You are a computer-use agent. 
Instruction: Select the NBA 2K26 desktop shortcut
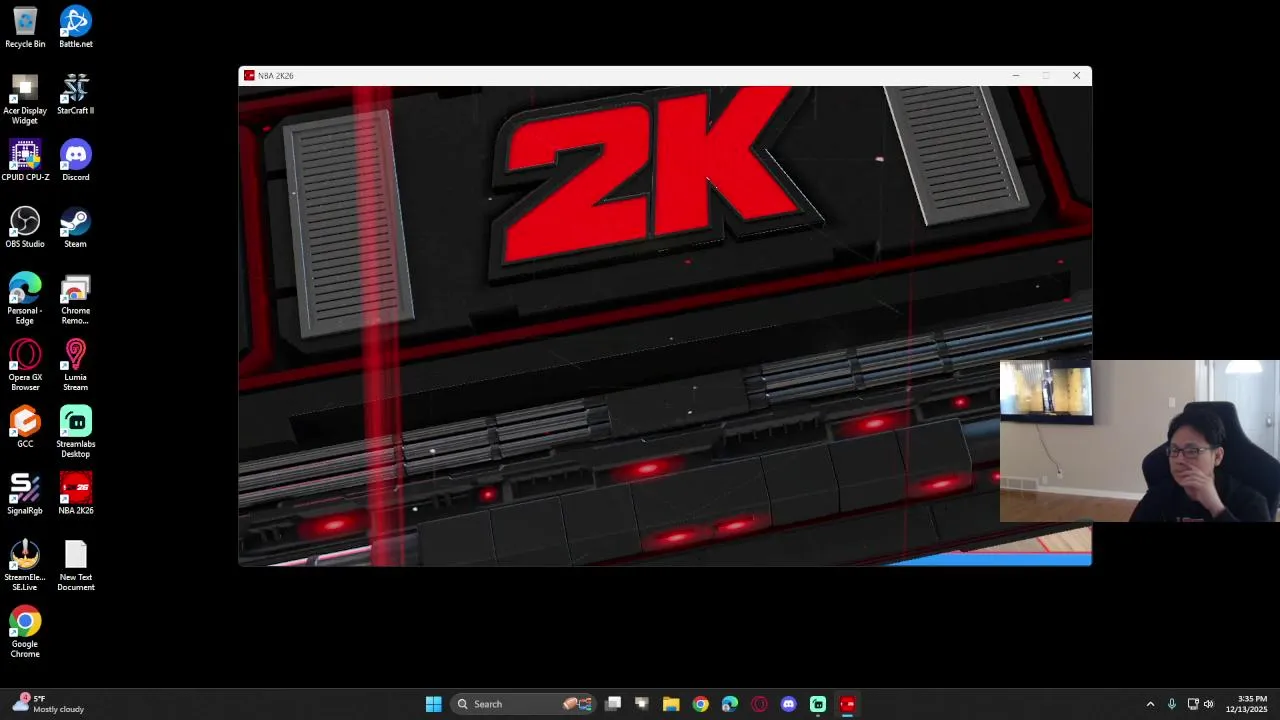point(75,494)
